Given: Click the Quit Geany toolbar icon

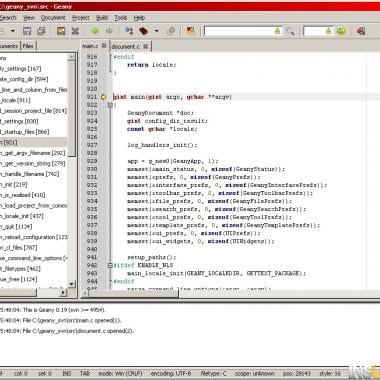Looking at the screenshot, I should (x=361, y=31).
